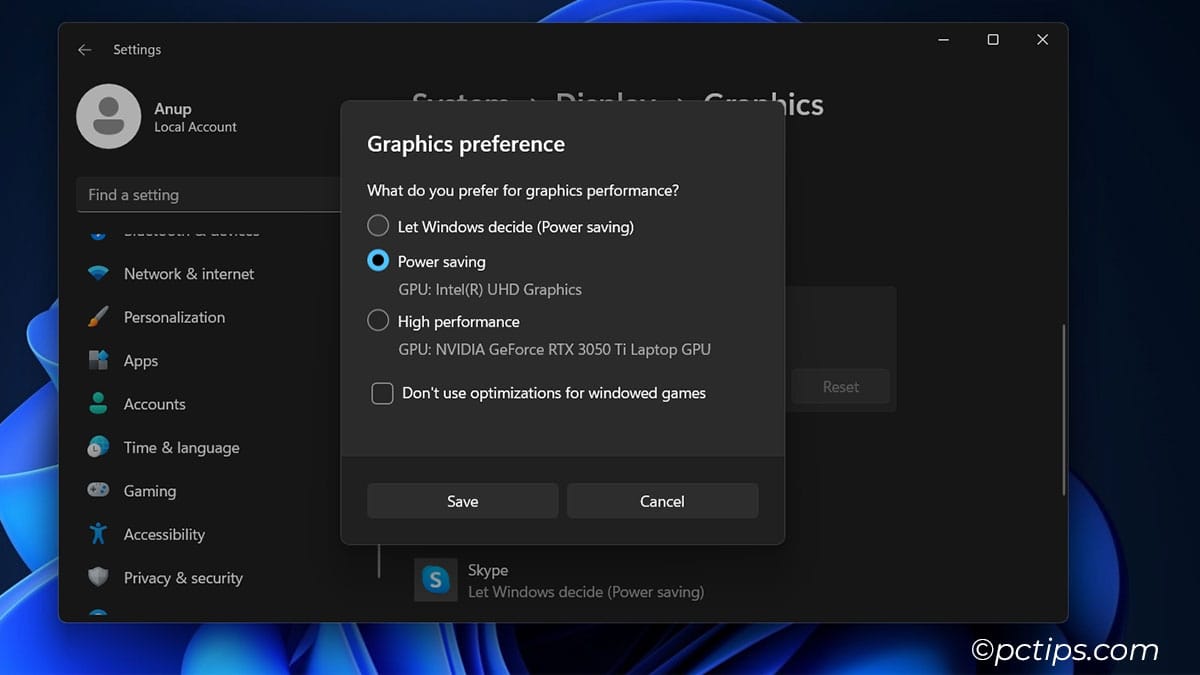Click 'Local Account' label under Anup
The height and width of the screenshot is (675, 1200).
196,128
